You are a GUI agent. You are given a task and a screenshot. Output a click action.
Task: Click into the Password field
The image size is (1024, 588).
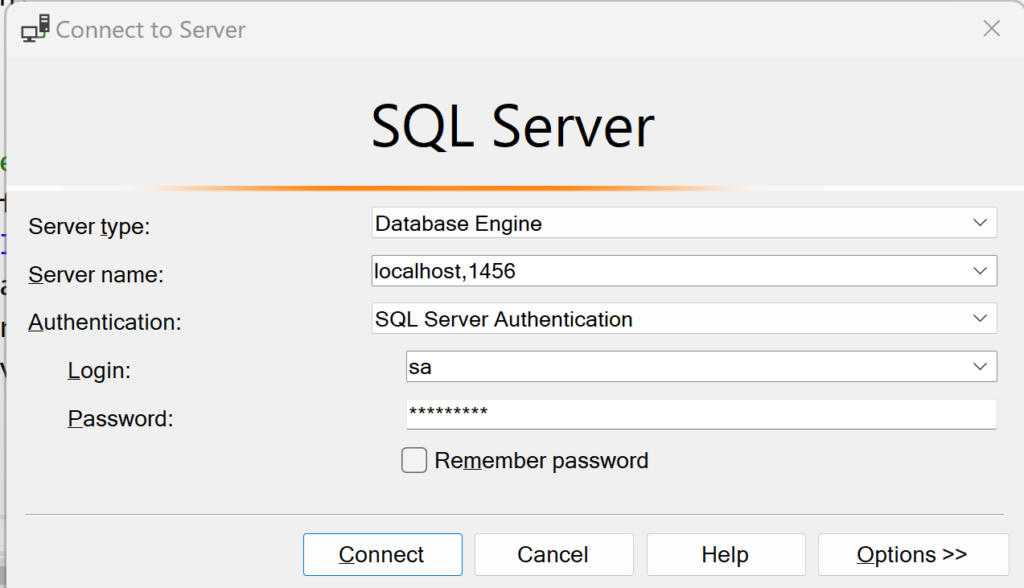coord(700,414)
